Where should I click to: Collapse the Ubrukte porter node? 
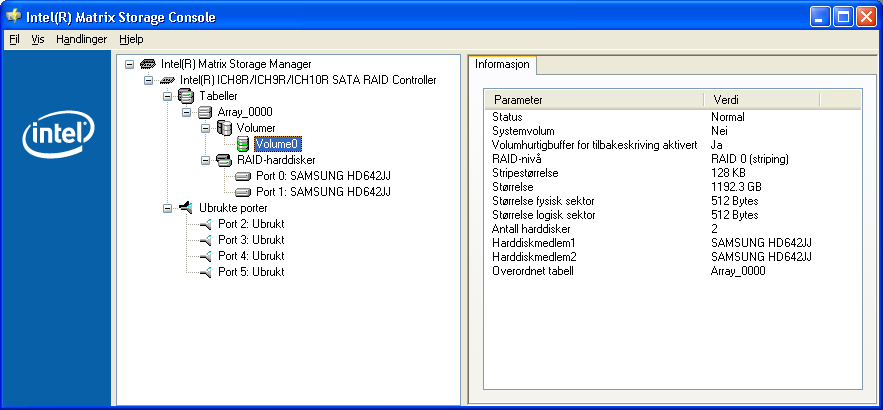click(167, 208)
